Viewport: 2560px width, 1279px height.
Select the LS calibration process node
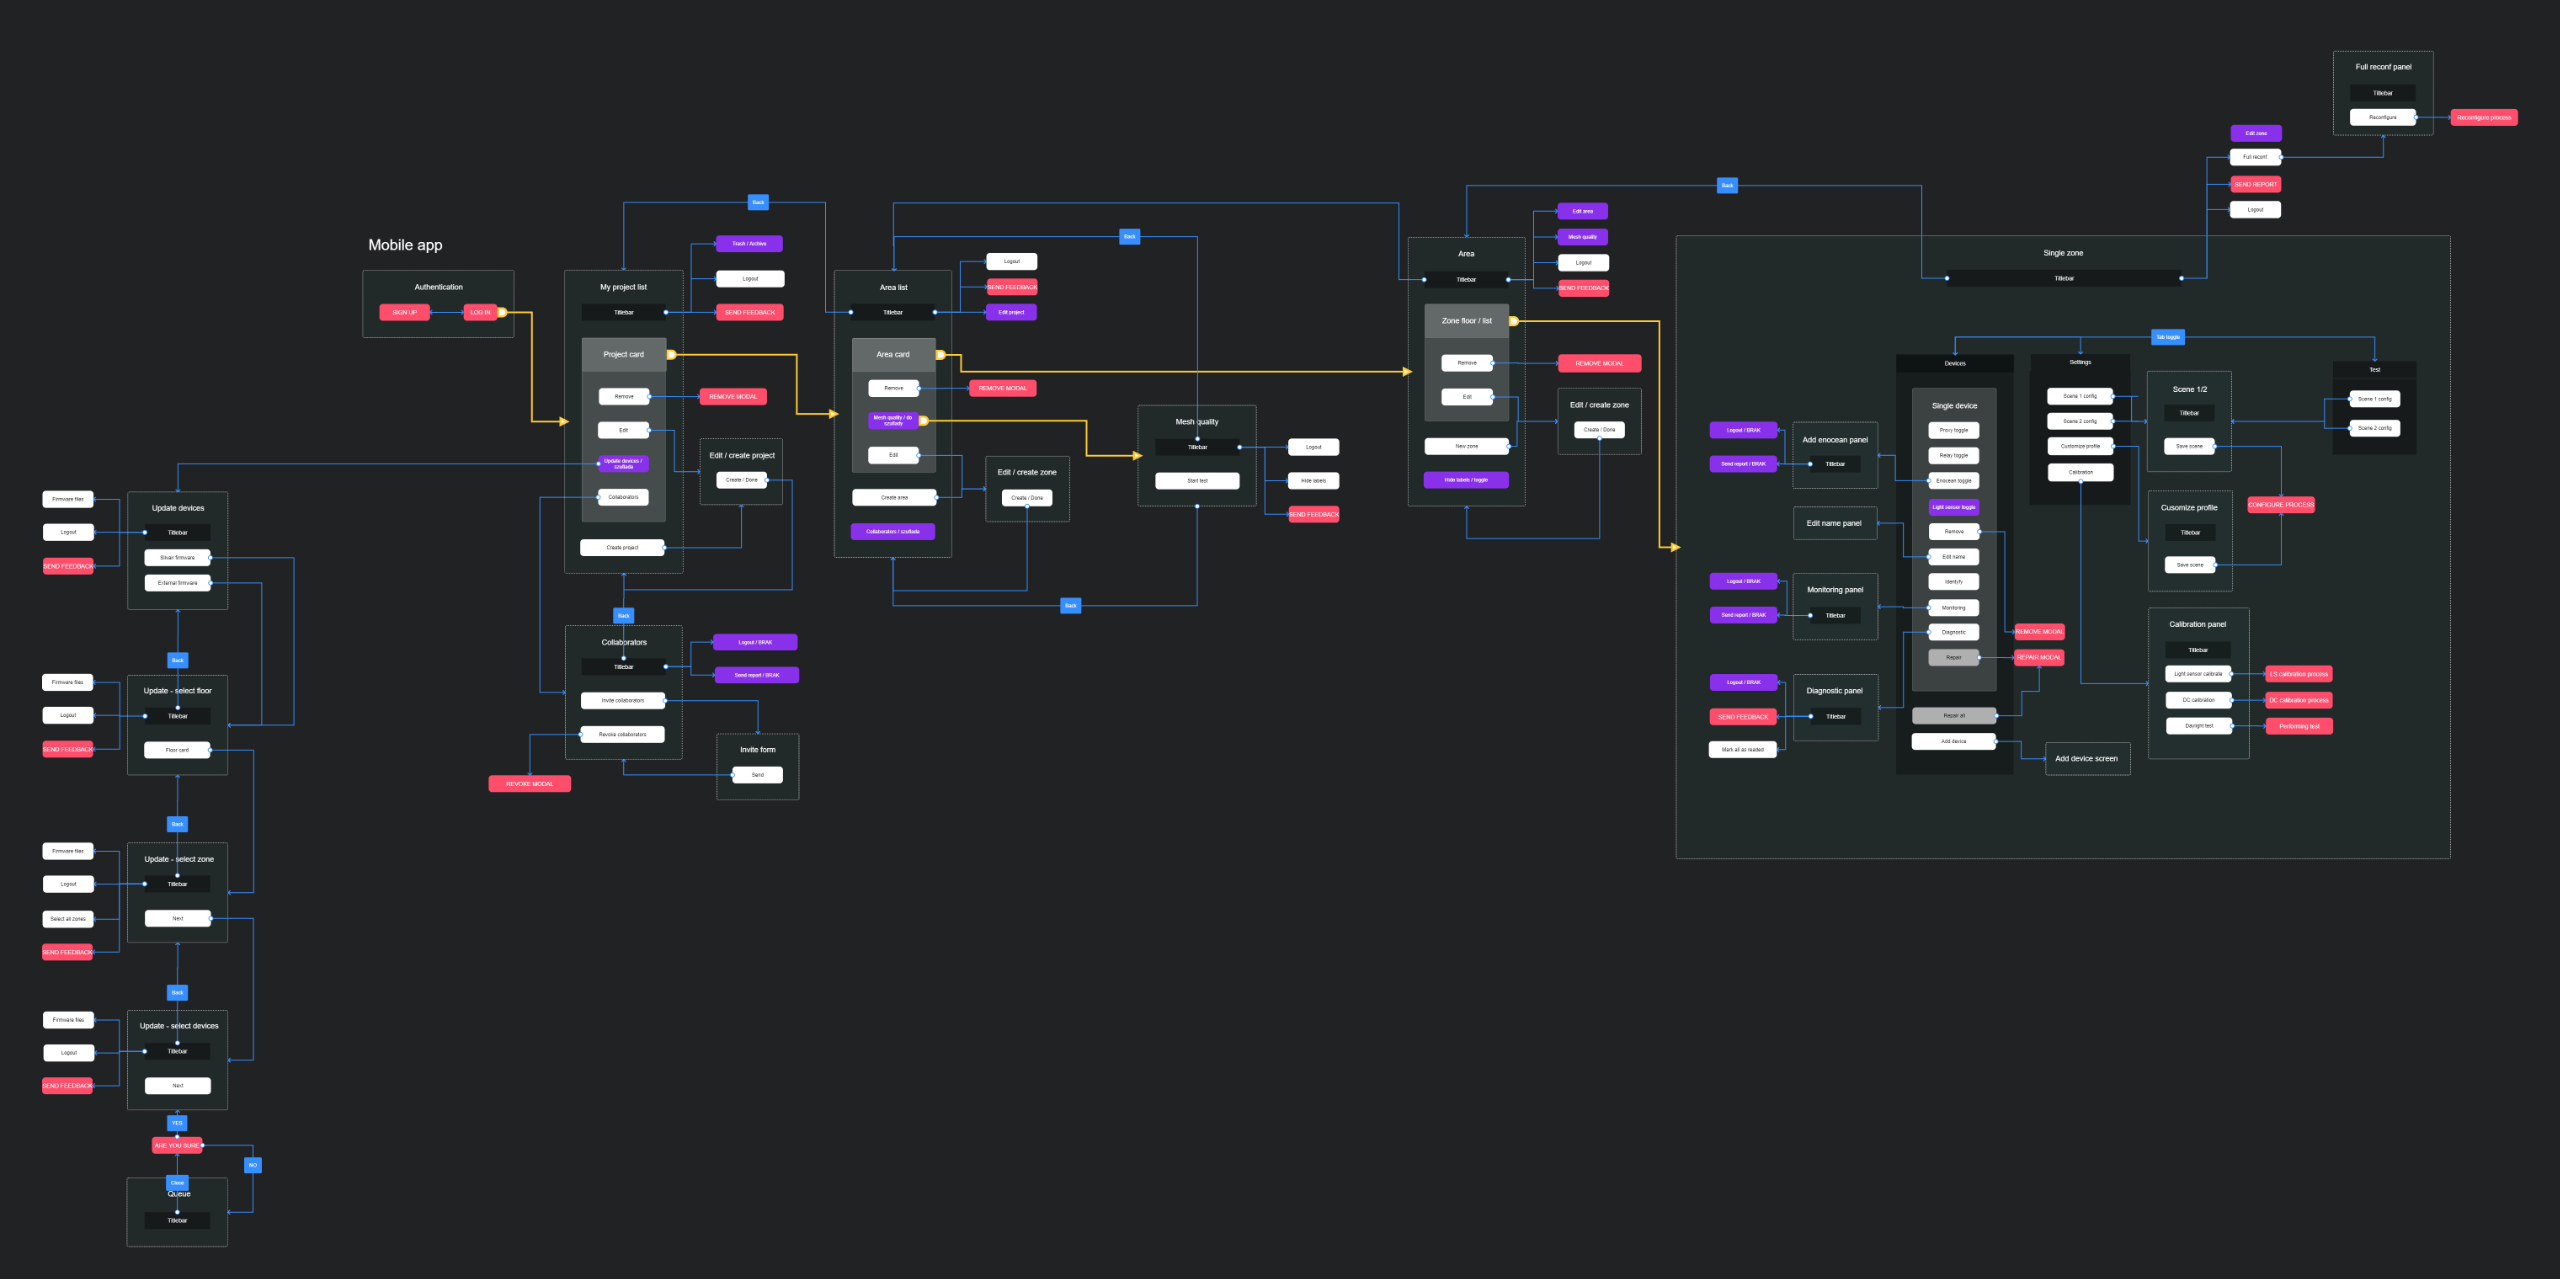[2299, 674]
